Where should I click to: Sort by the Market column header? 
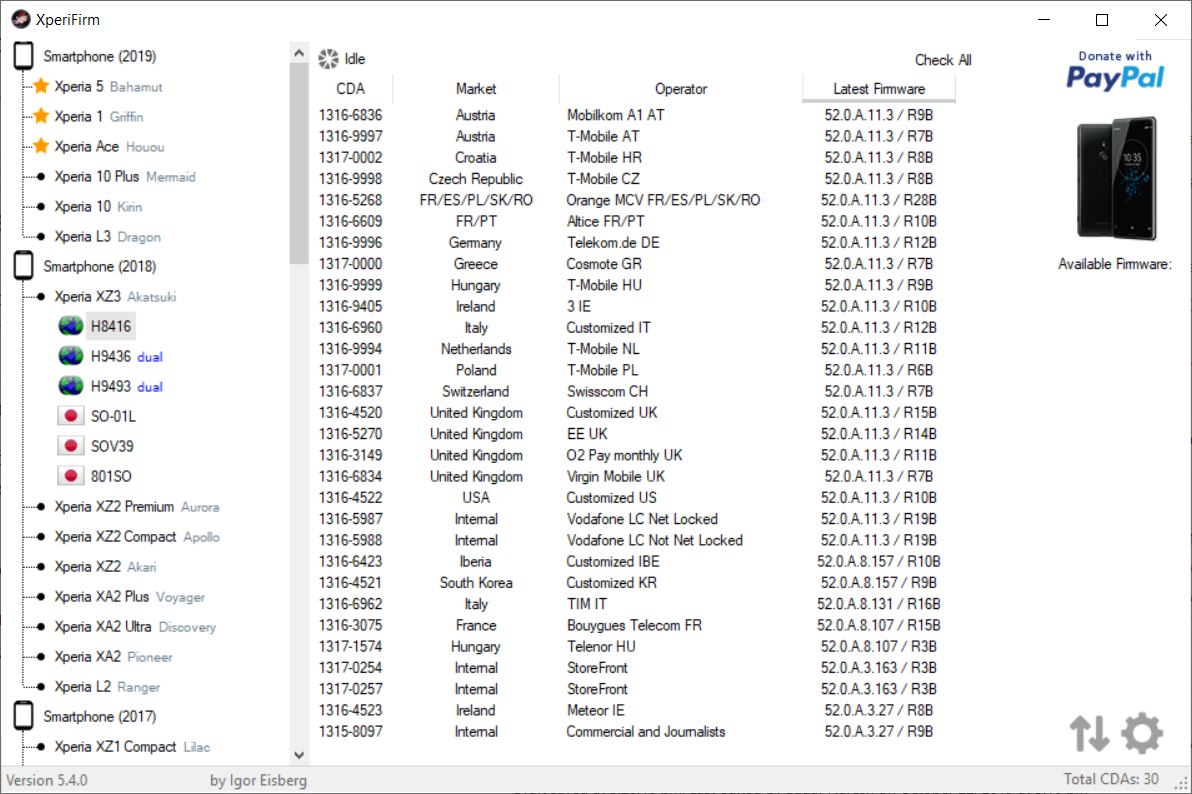[475, 89]
